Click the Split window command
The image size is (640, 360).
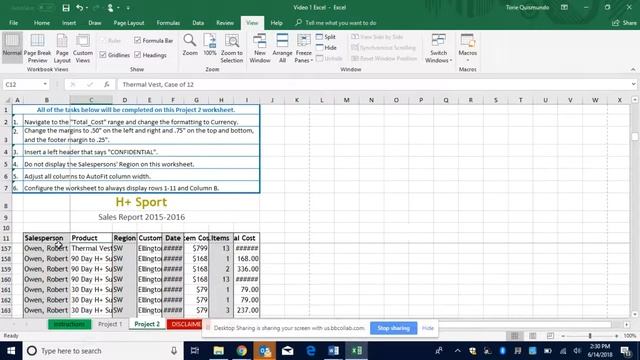[326, 37]
